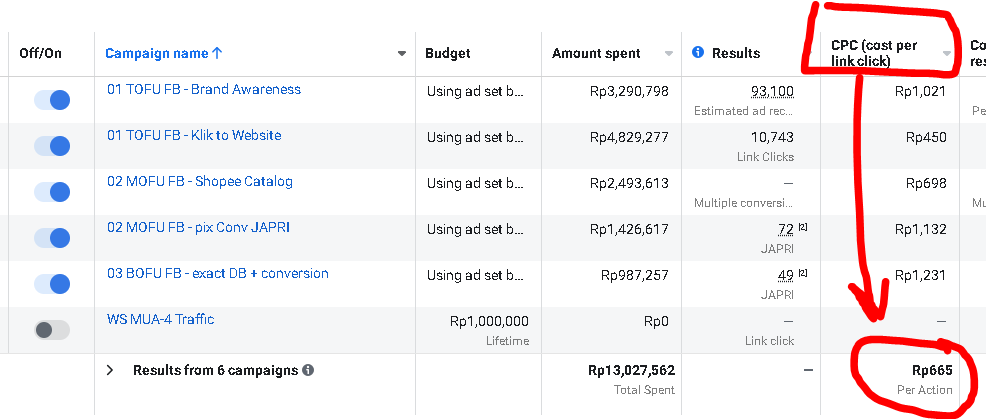
Task: Expand Results from 6 campaigns row
Action: pyautogui.click(x=110, y=370)
